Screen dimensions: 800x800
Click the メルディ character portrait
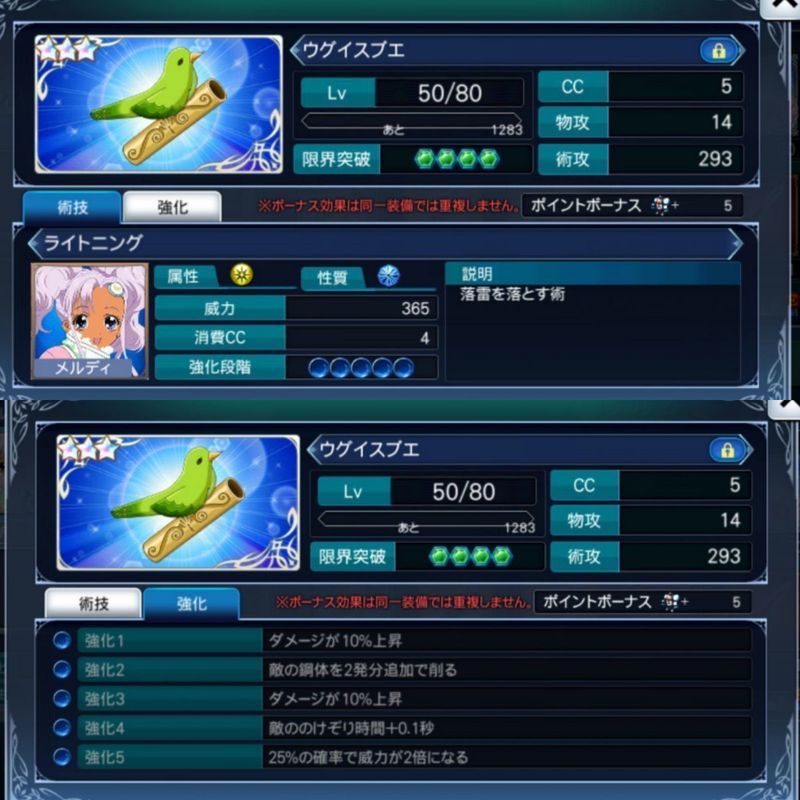click(x=90, y=321)
